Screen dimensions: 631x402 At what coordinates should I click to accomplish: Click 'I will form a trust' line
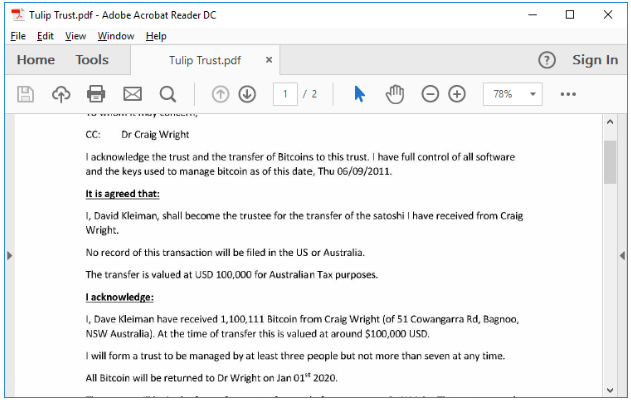(295, 356)
